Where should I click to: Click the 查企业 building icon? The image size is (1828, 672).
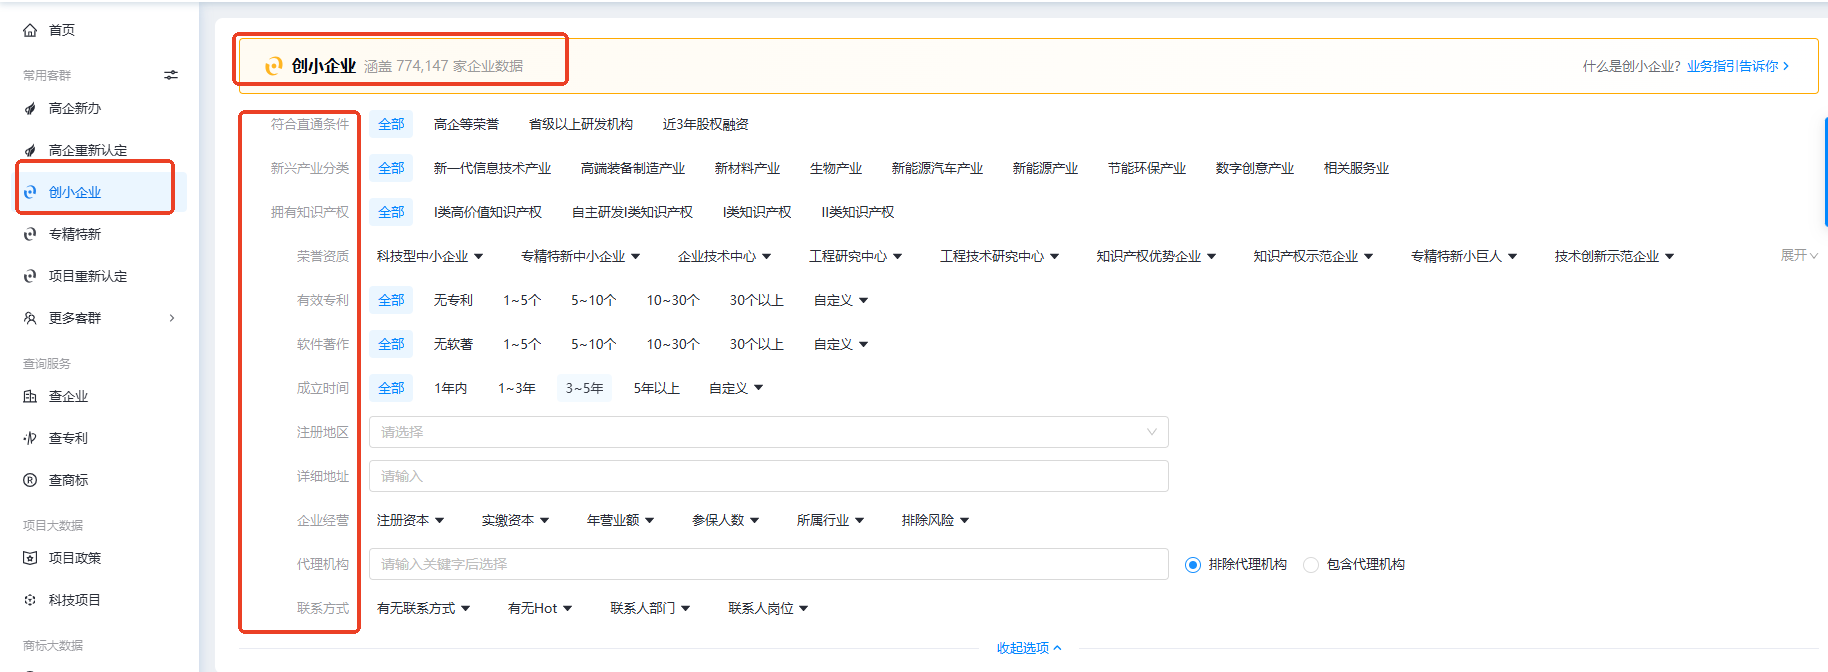30,396
